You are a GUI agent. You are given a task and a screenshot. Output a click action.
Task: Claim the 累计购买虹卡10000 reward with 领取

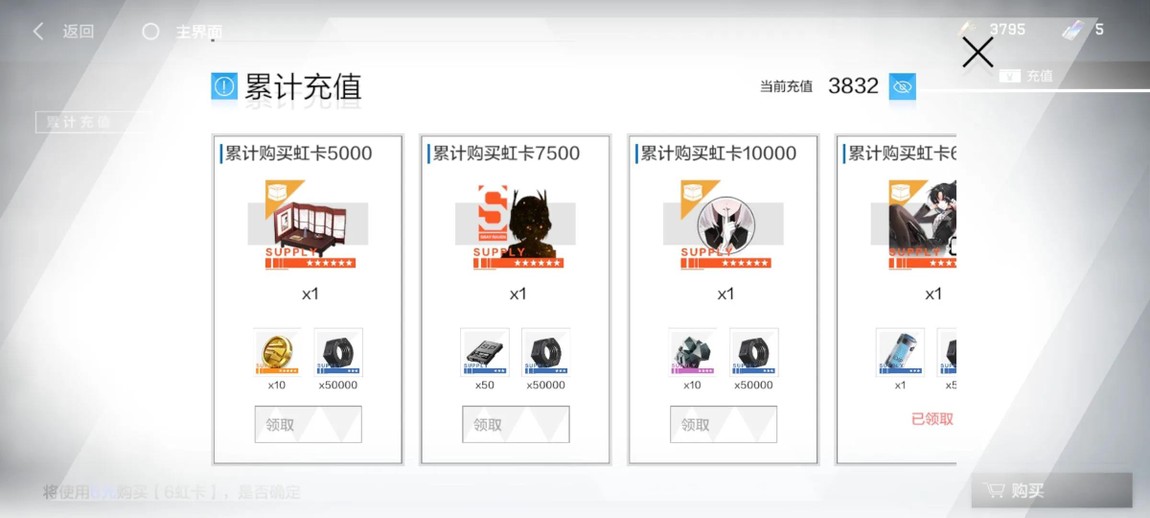pyautogui.click(x=723, y=424)
